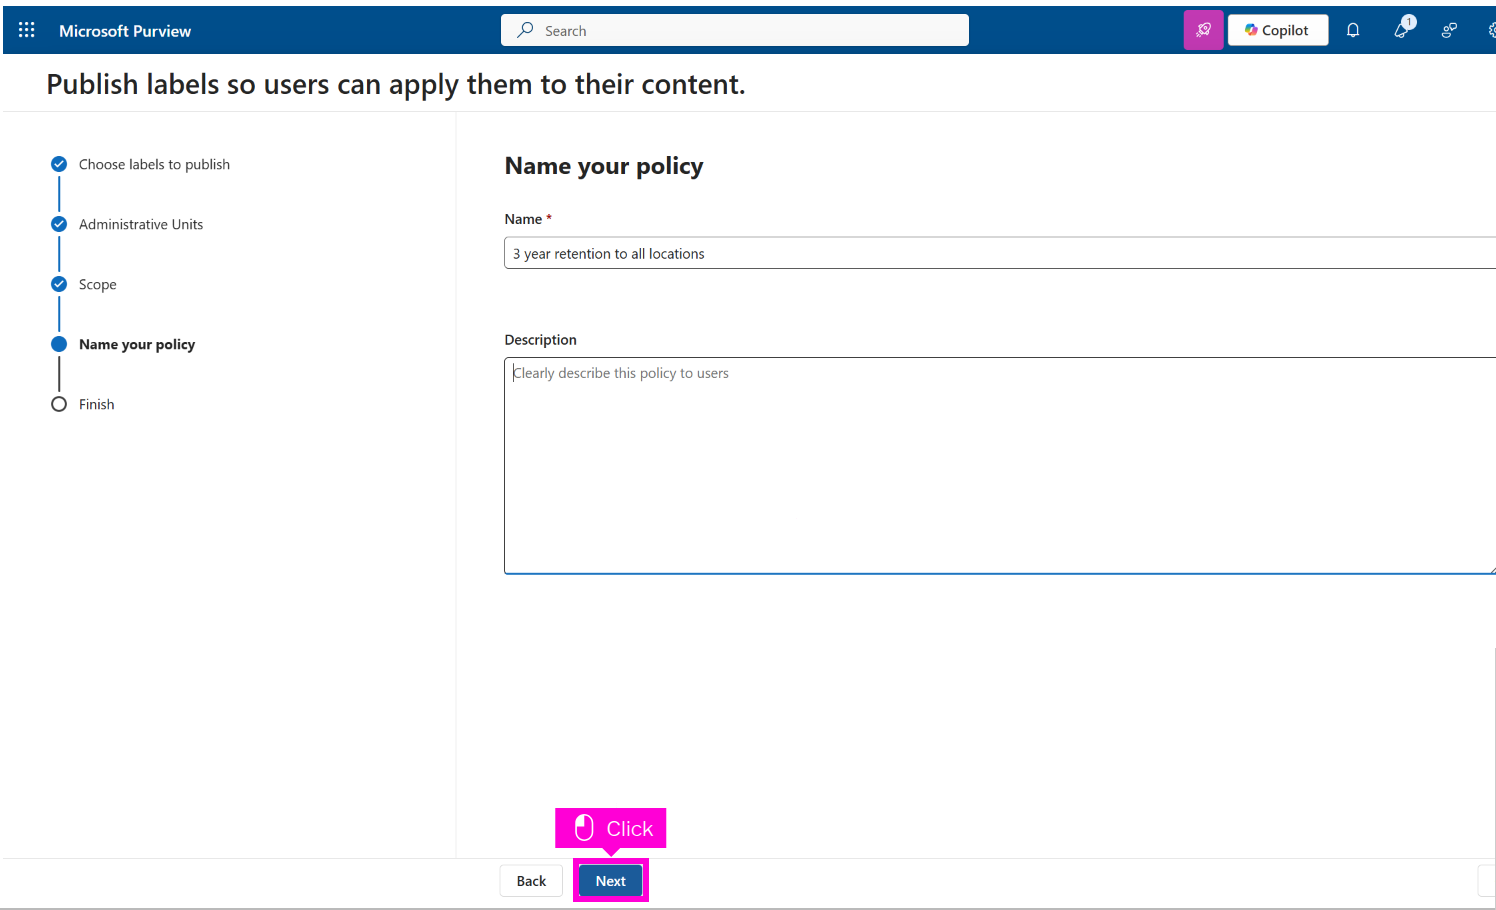Select the Name your policy step

(137, 344)
